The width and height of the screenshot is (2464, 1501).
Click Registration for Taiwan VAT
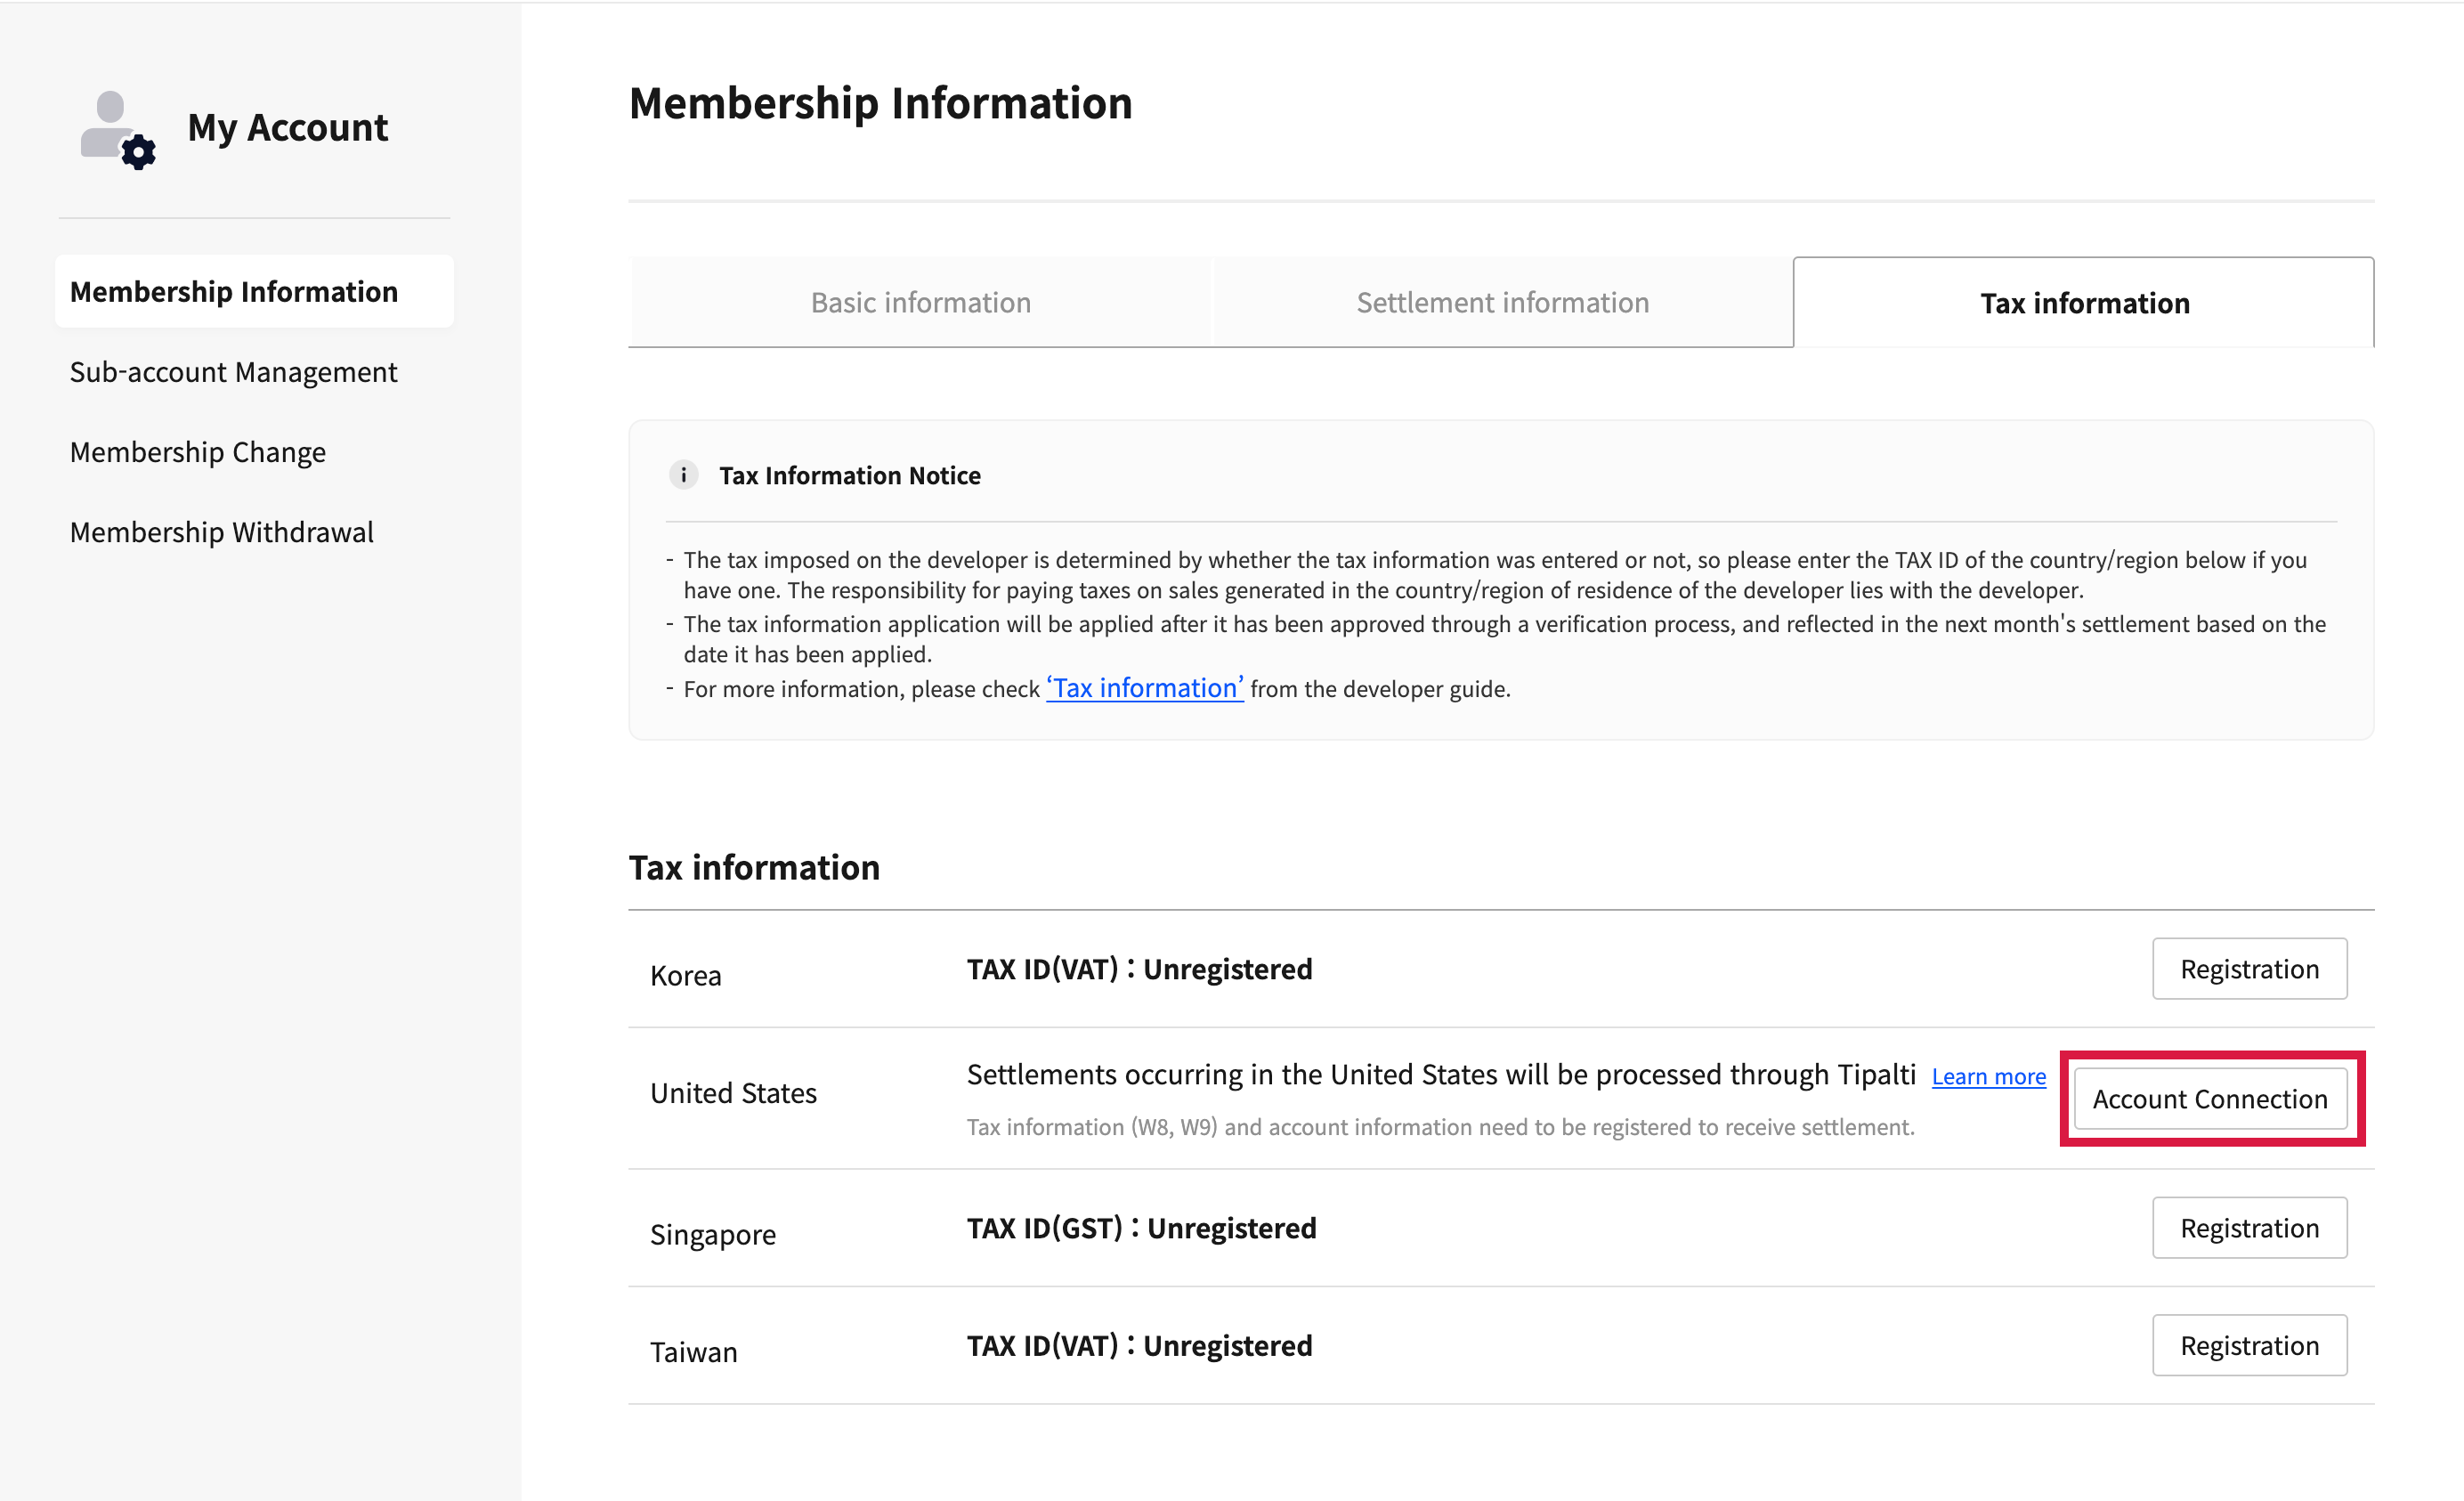pyautogui.click(x=2249, y=1346)
